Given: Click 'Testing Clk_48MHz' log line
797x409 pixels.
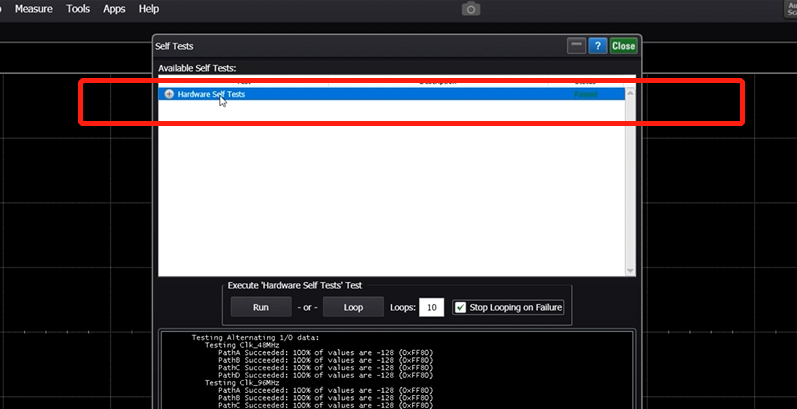Looking at the screenshot, I should 242,345.
